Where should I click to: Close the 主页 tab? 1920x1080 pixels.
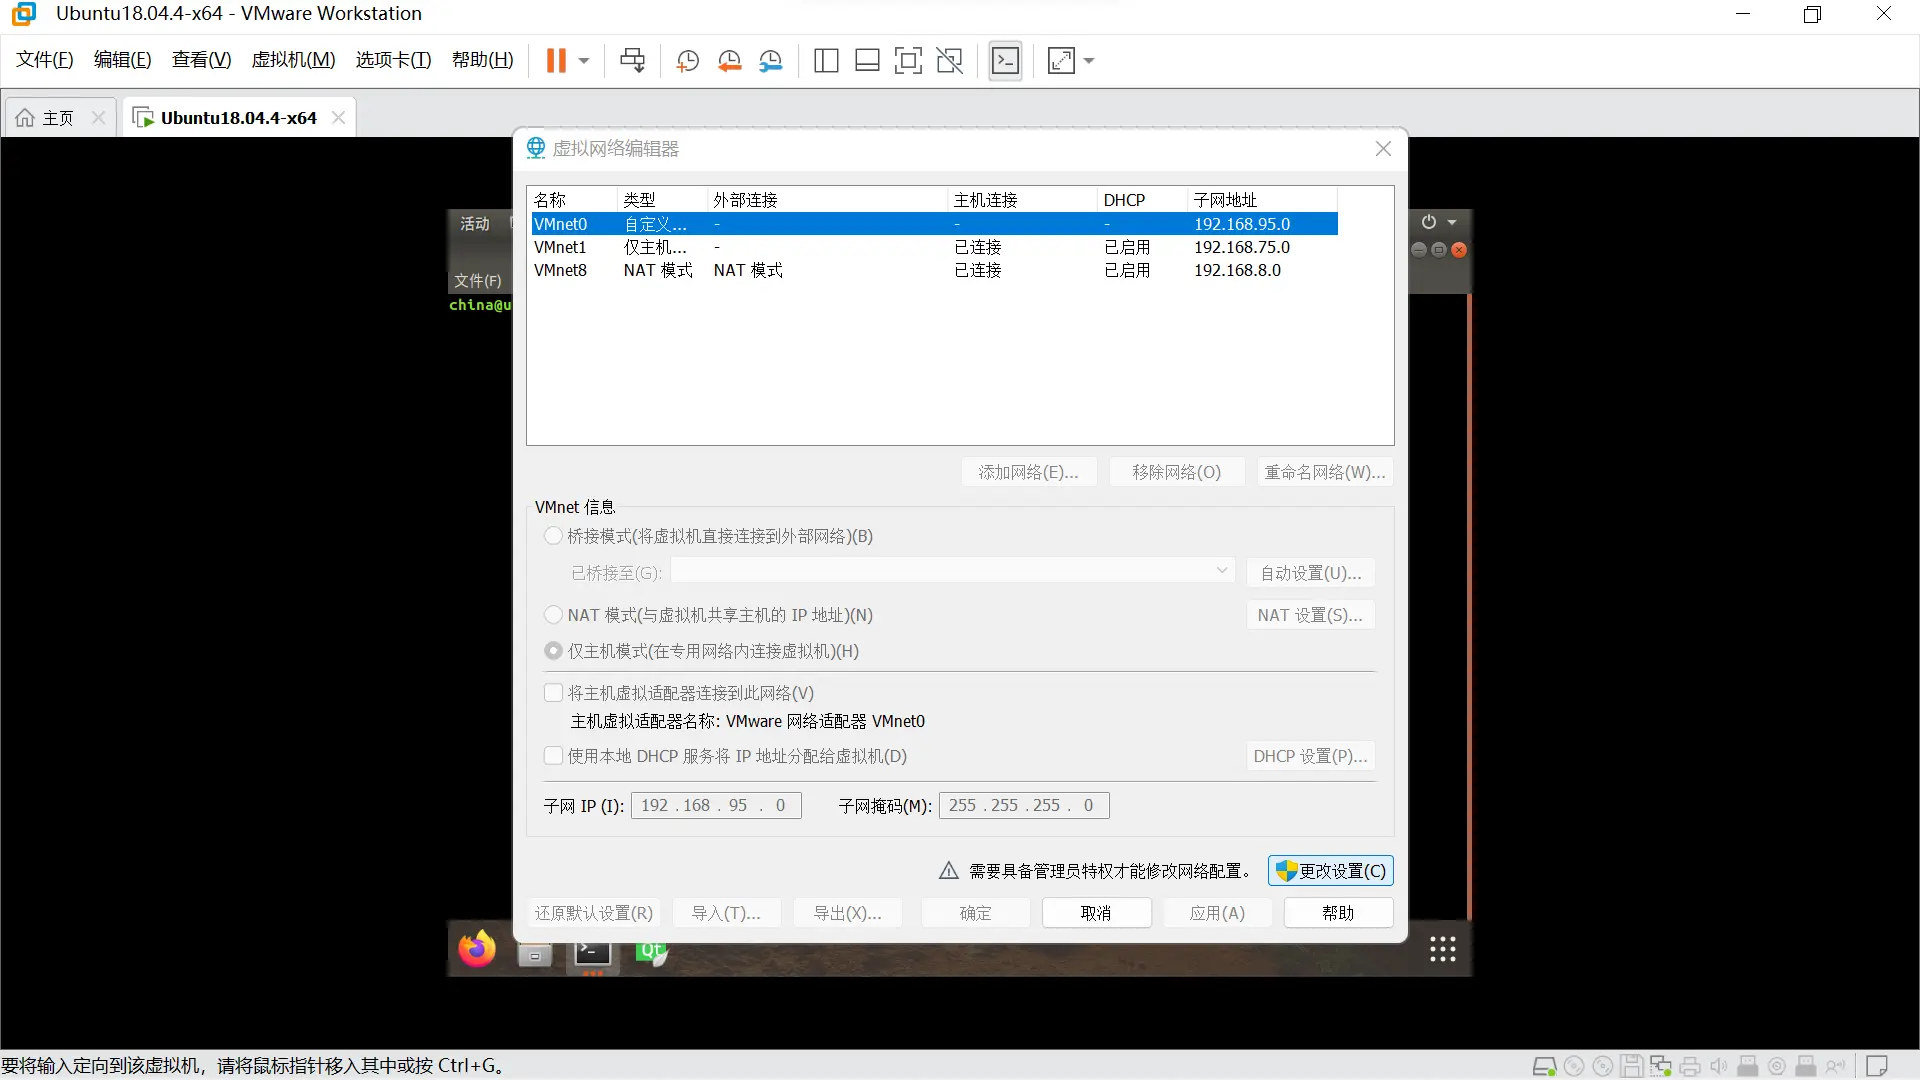(98, 118)
